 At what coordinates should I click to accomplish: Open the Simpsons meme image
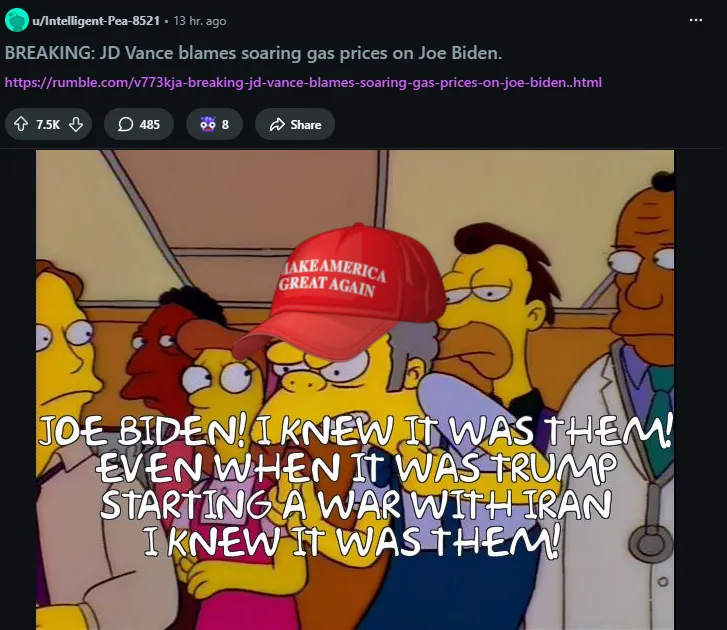pos(355,389)
